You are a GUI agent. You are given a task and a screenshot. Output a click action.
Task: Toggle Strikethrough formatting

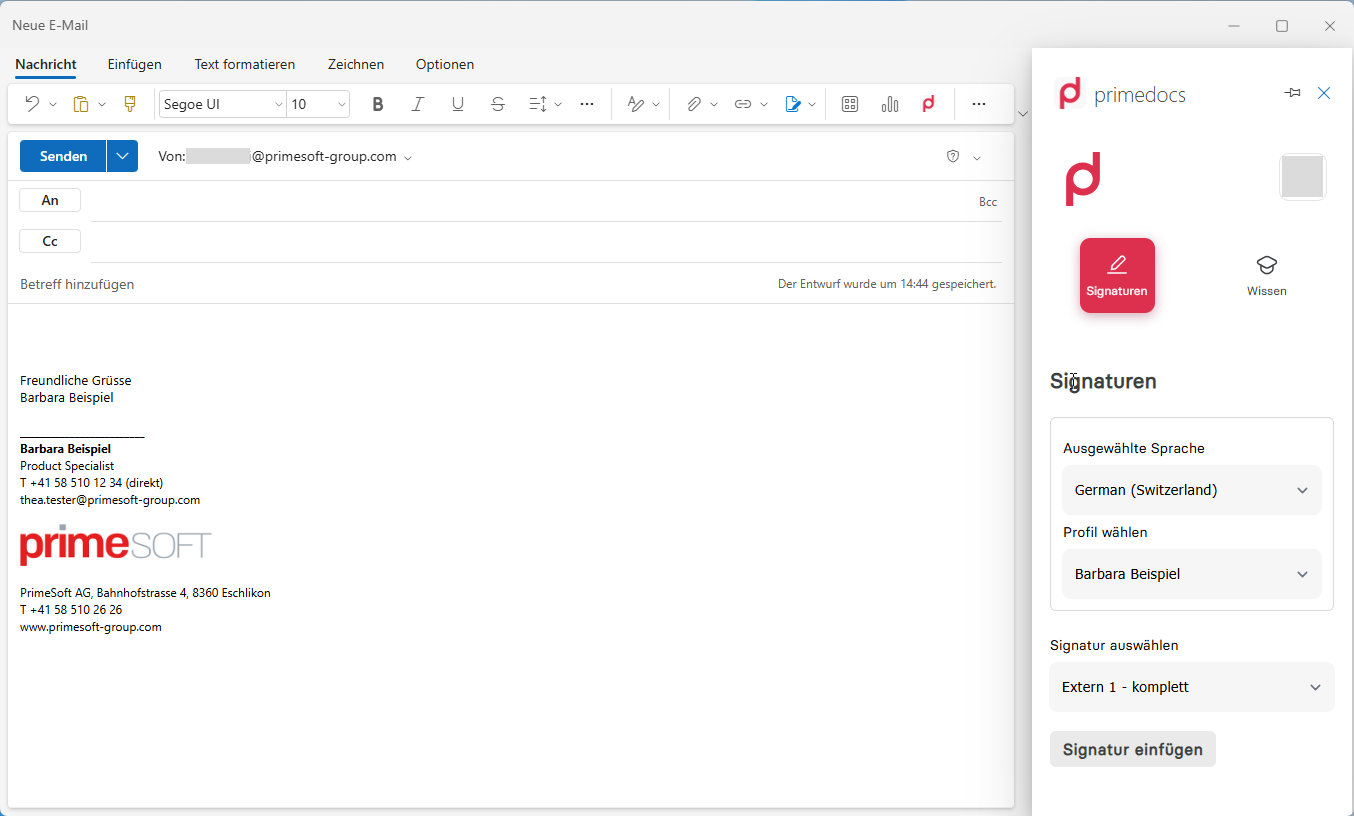pos(498,104)
